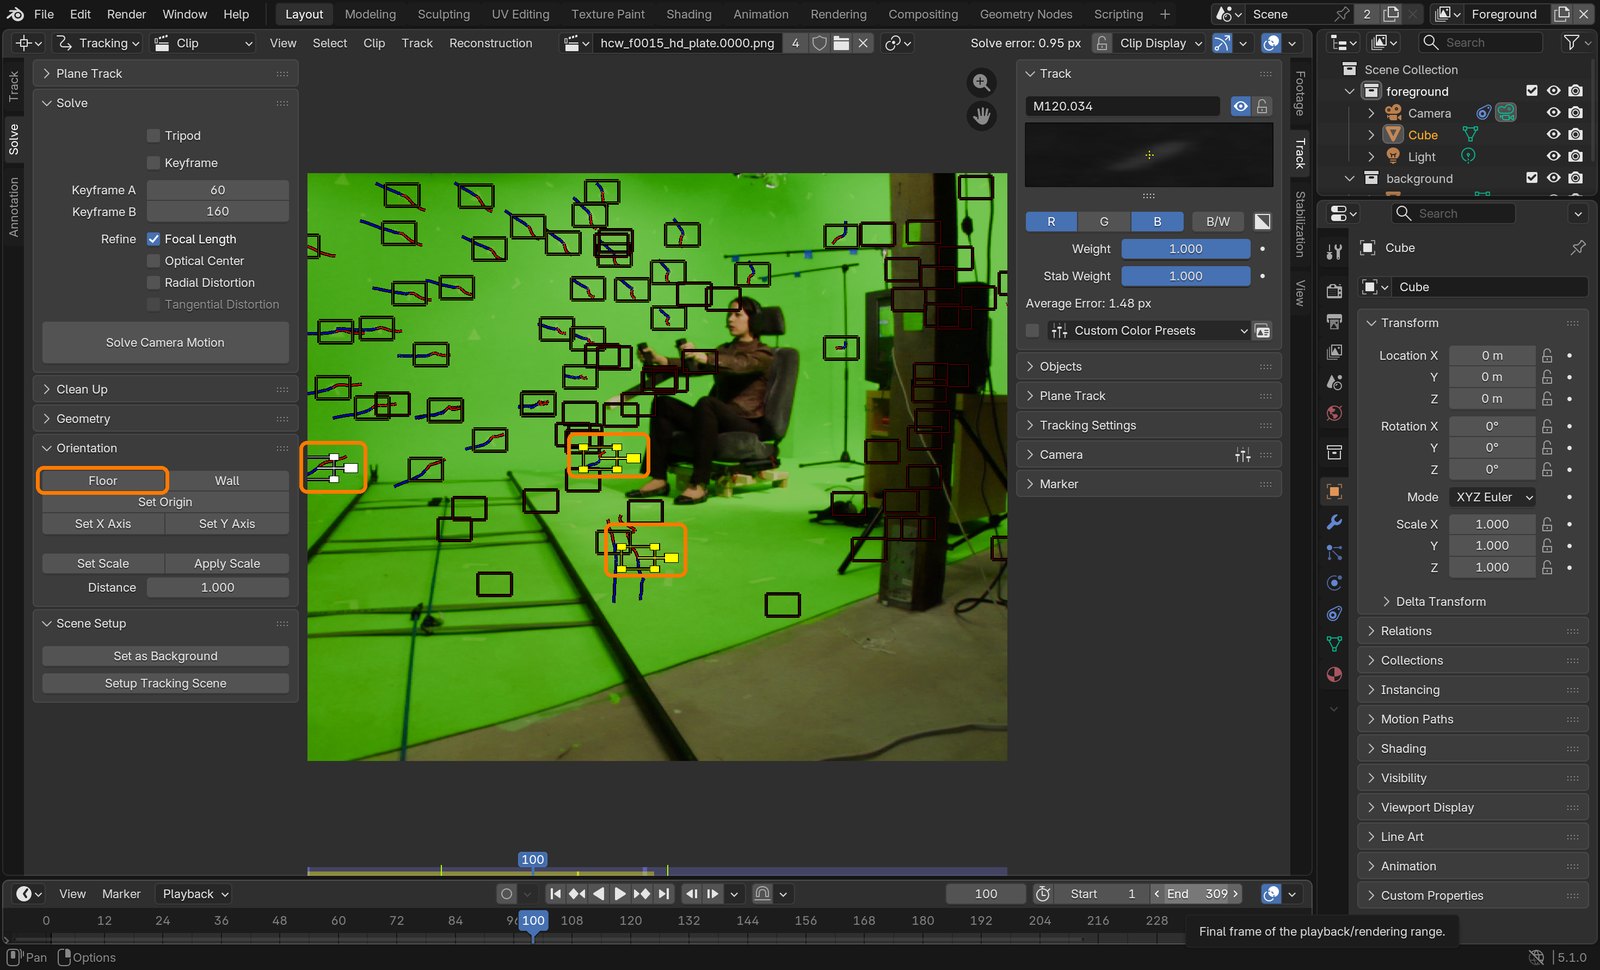Open the World properties globe icon
This screenshot has width=1600, height=970.
pos(1334,413)
